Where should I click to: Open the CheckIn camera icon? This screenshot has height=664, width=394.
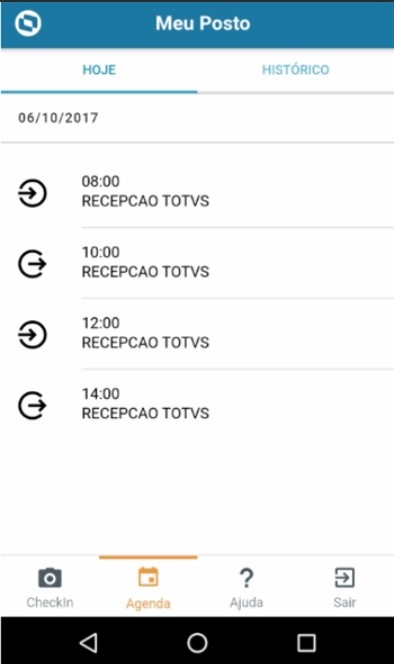50,578
